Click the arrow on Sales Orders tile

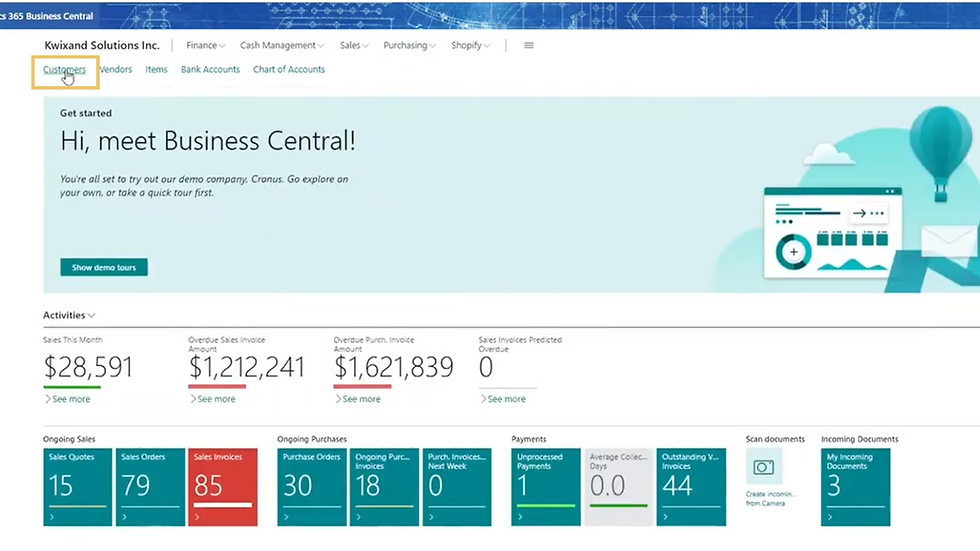tap(124, 517)
